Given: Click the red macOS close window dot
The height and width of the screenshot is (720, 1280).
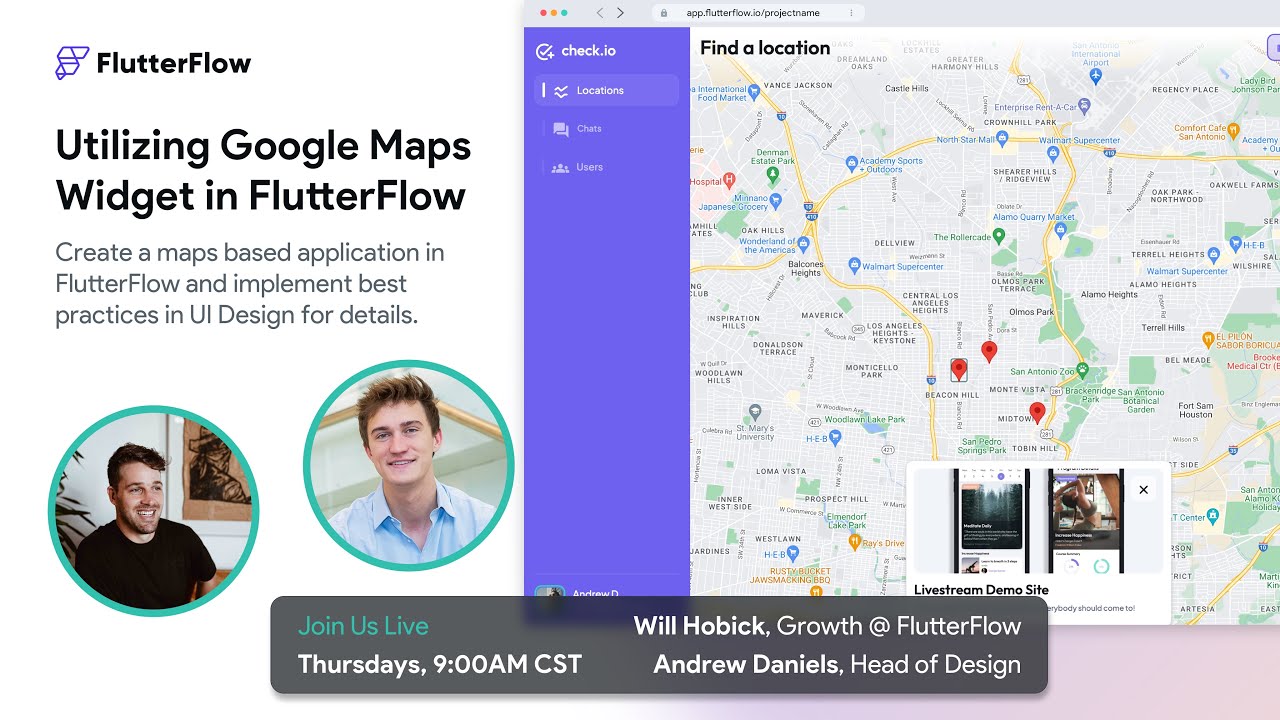Looking at the screenshot, I should click(x=544, y=13).
